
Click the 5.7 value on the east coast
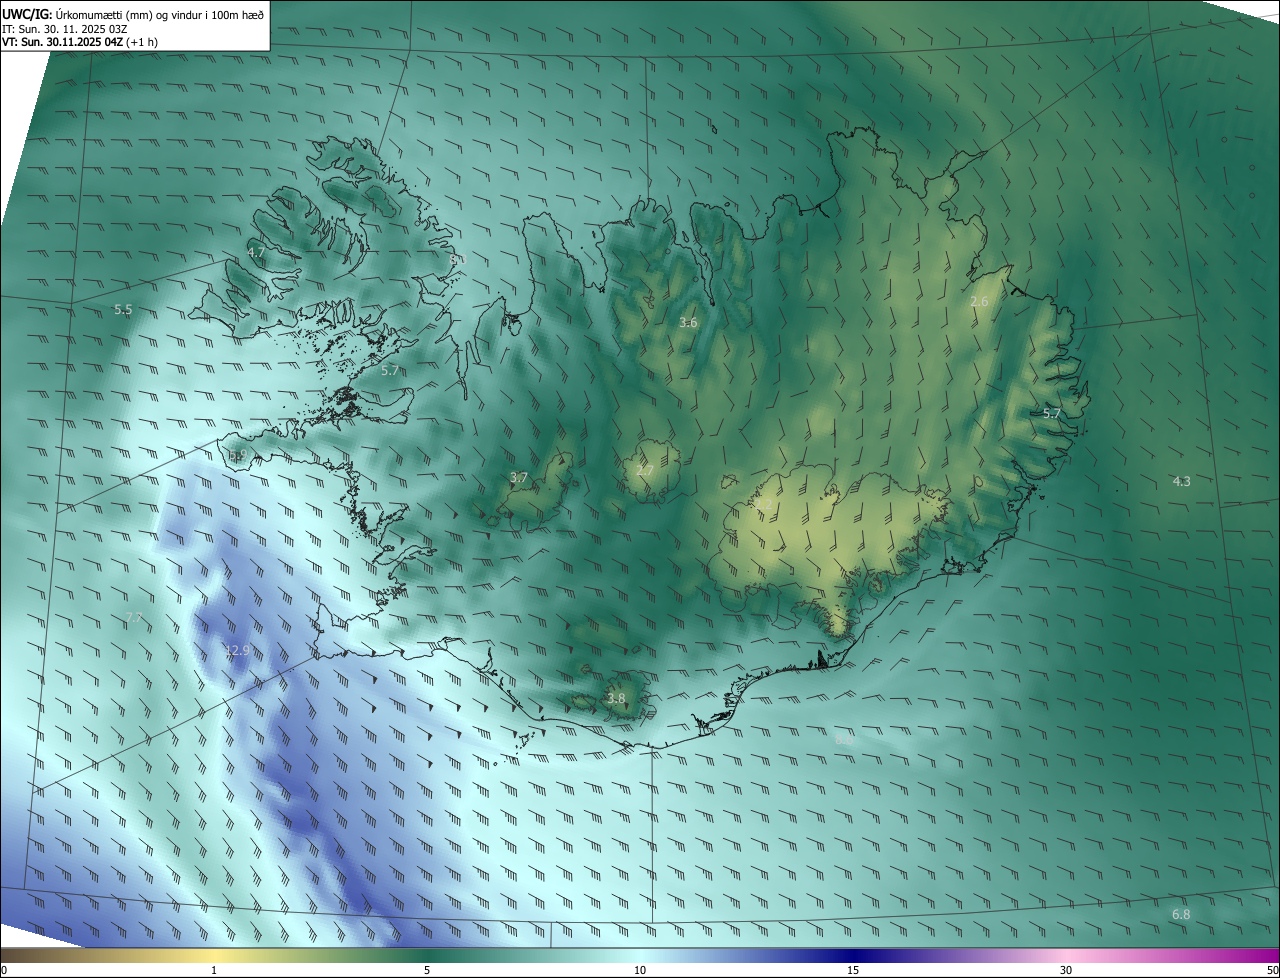coord(1052,413)
